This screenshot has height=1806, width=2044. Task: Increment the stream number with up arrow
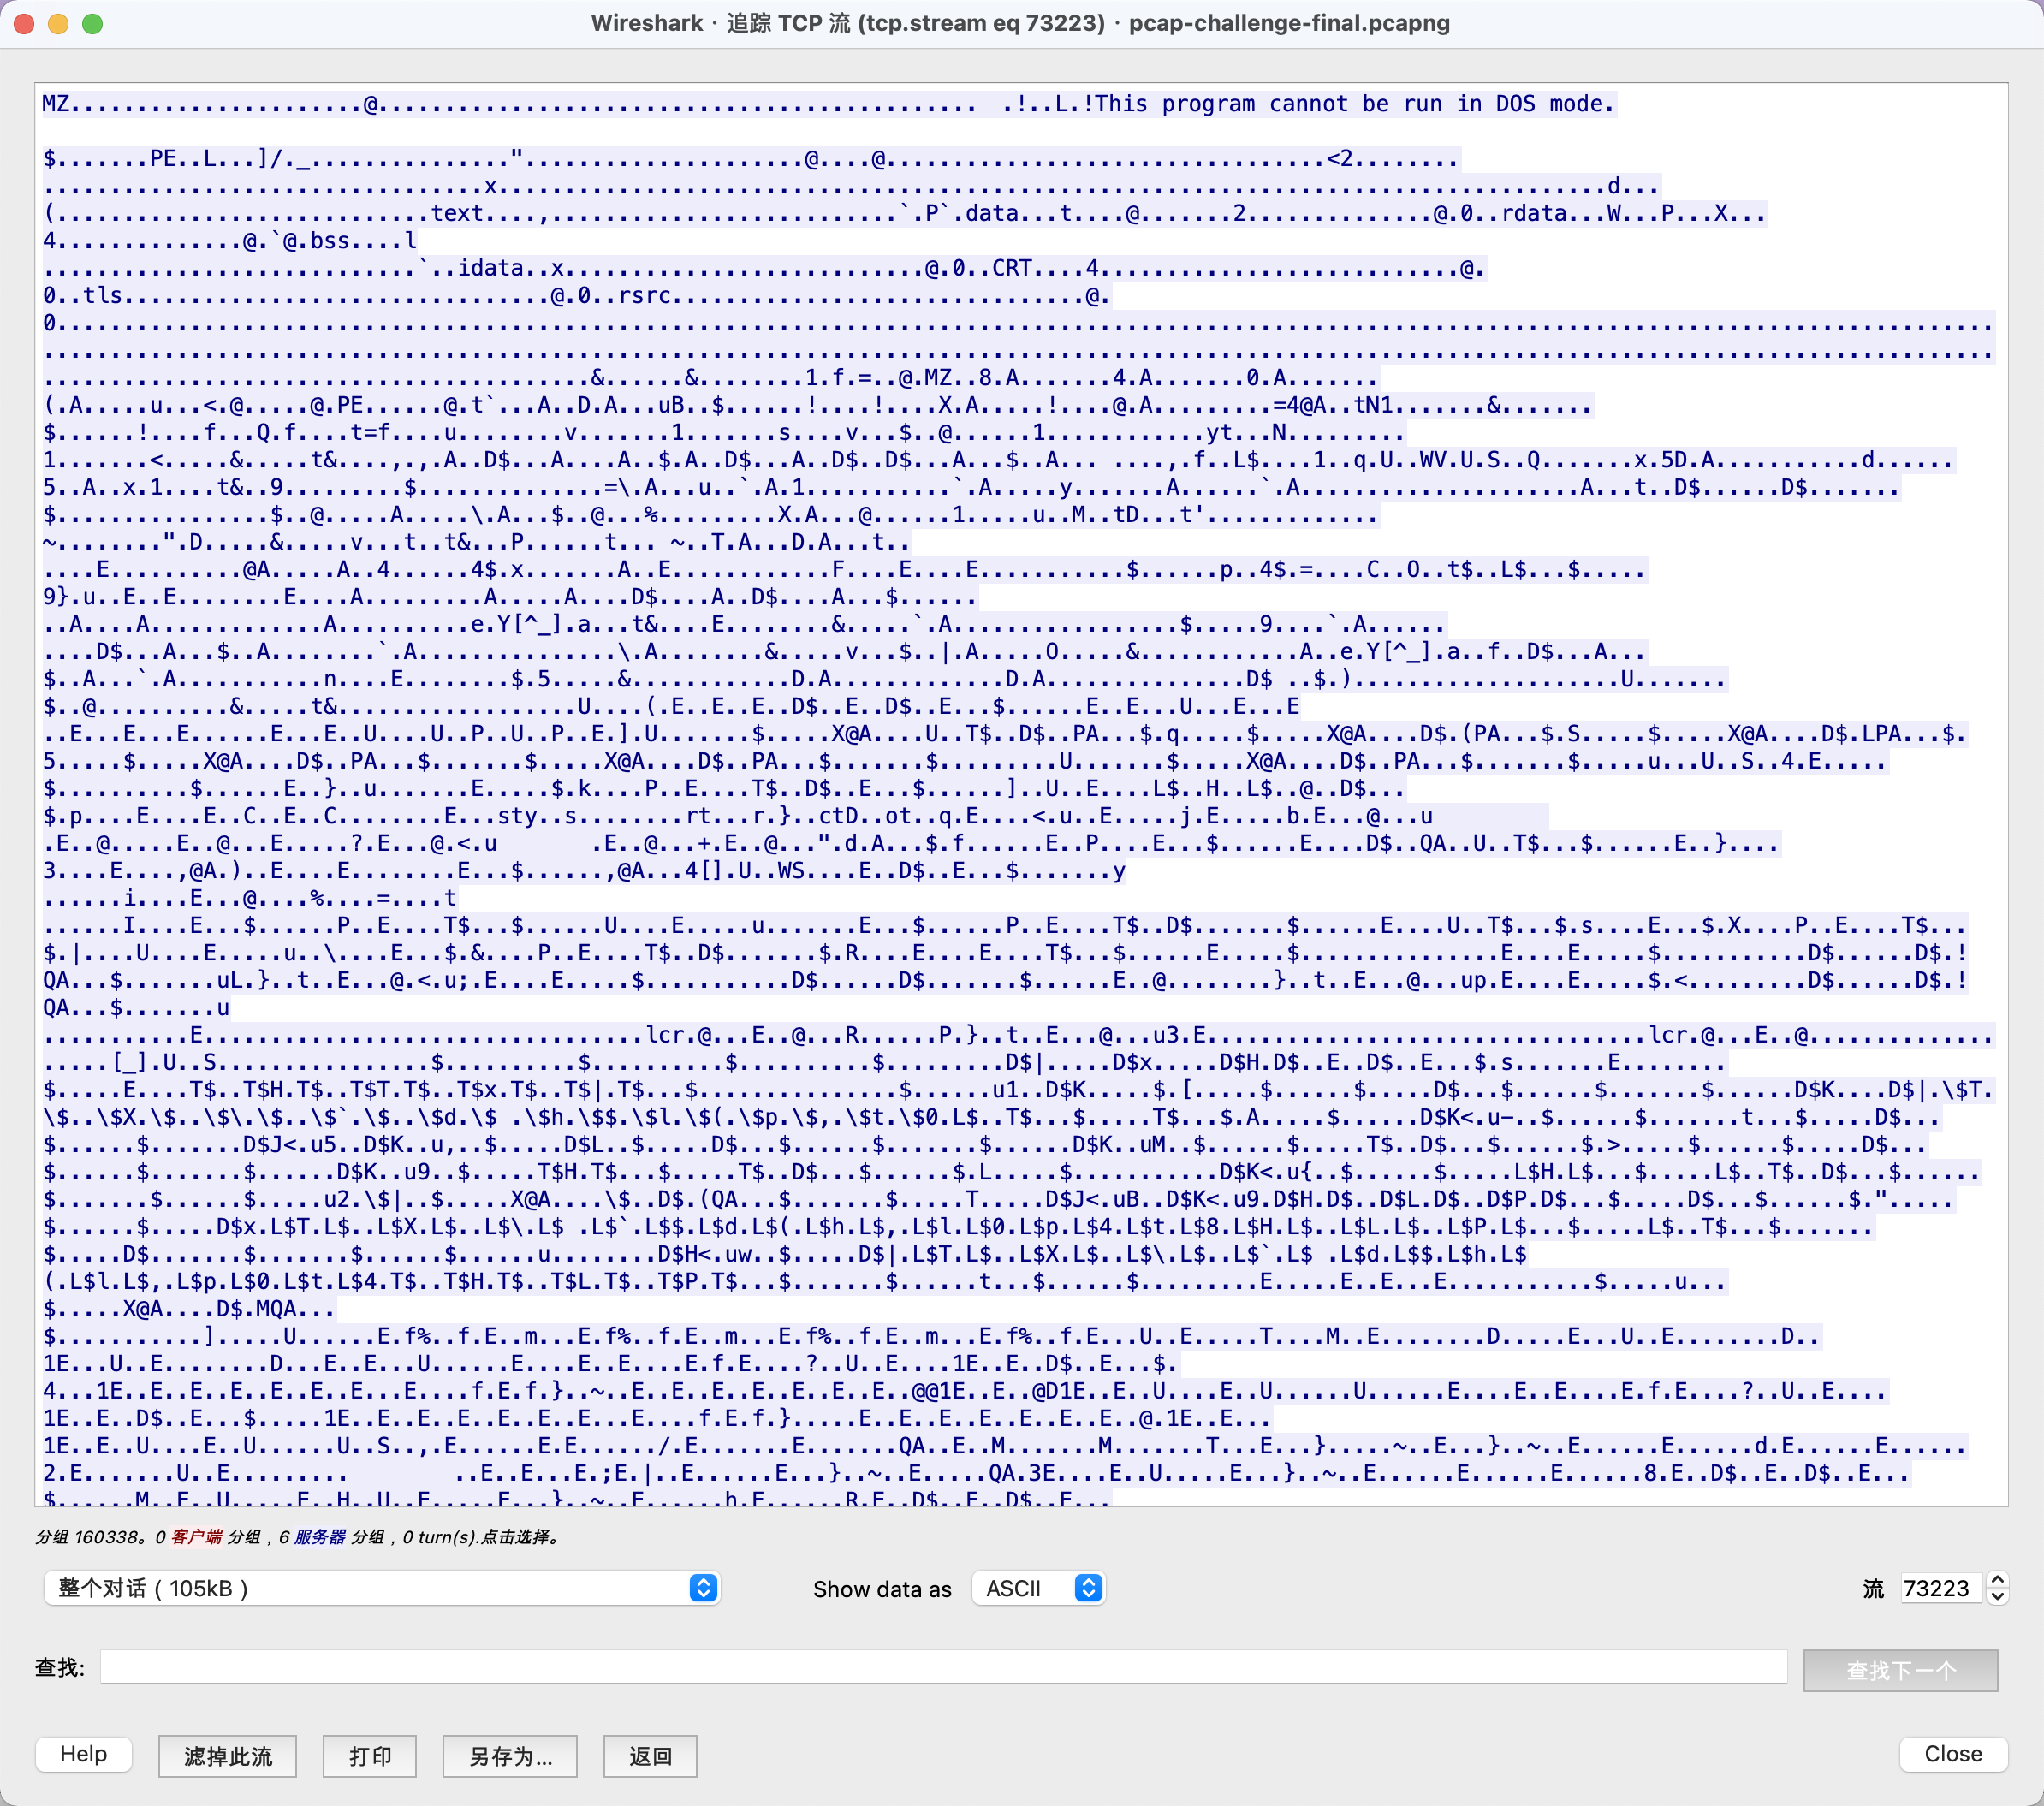coord(1997,1580)
